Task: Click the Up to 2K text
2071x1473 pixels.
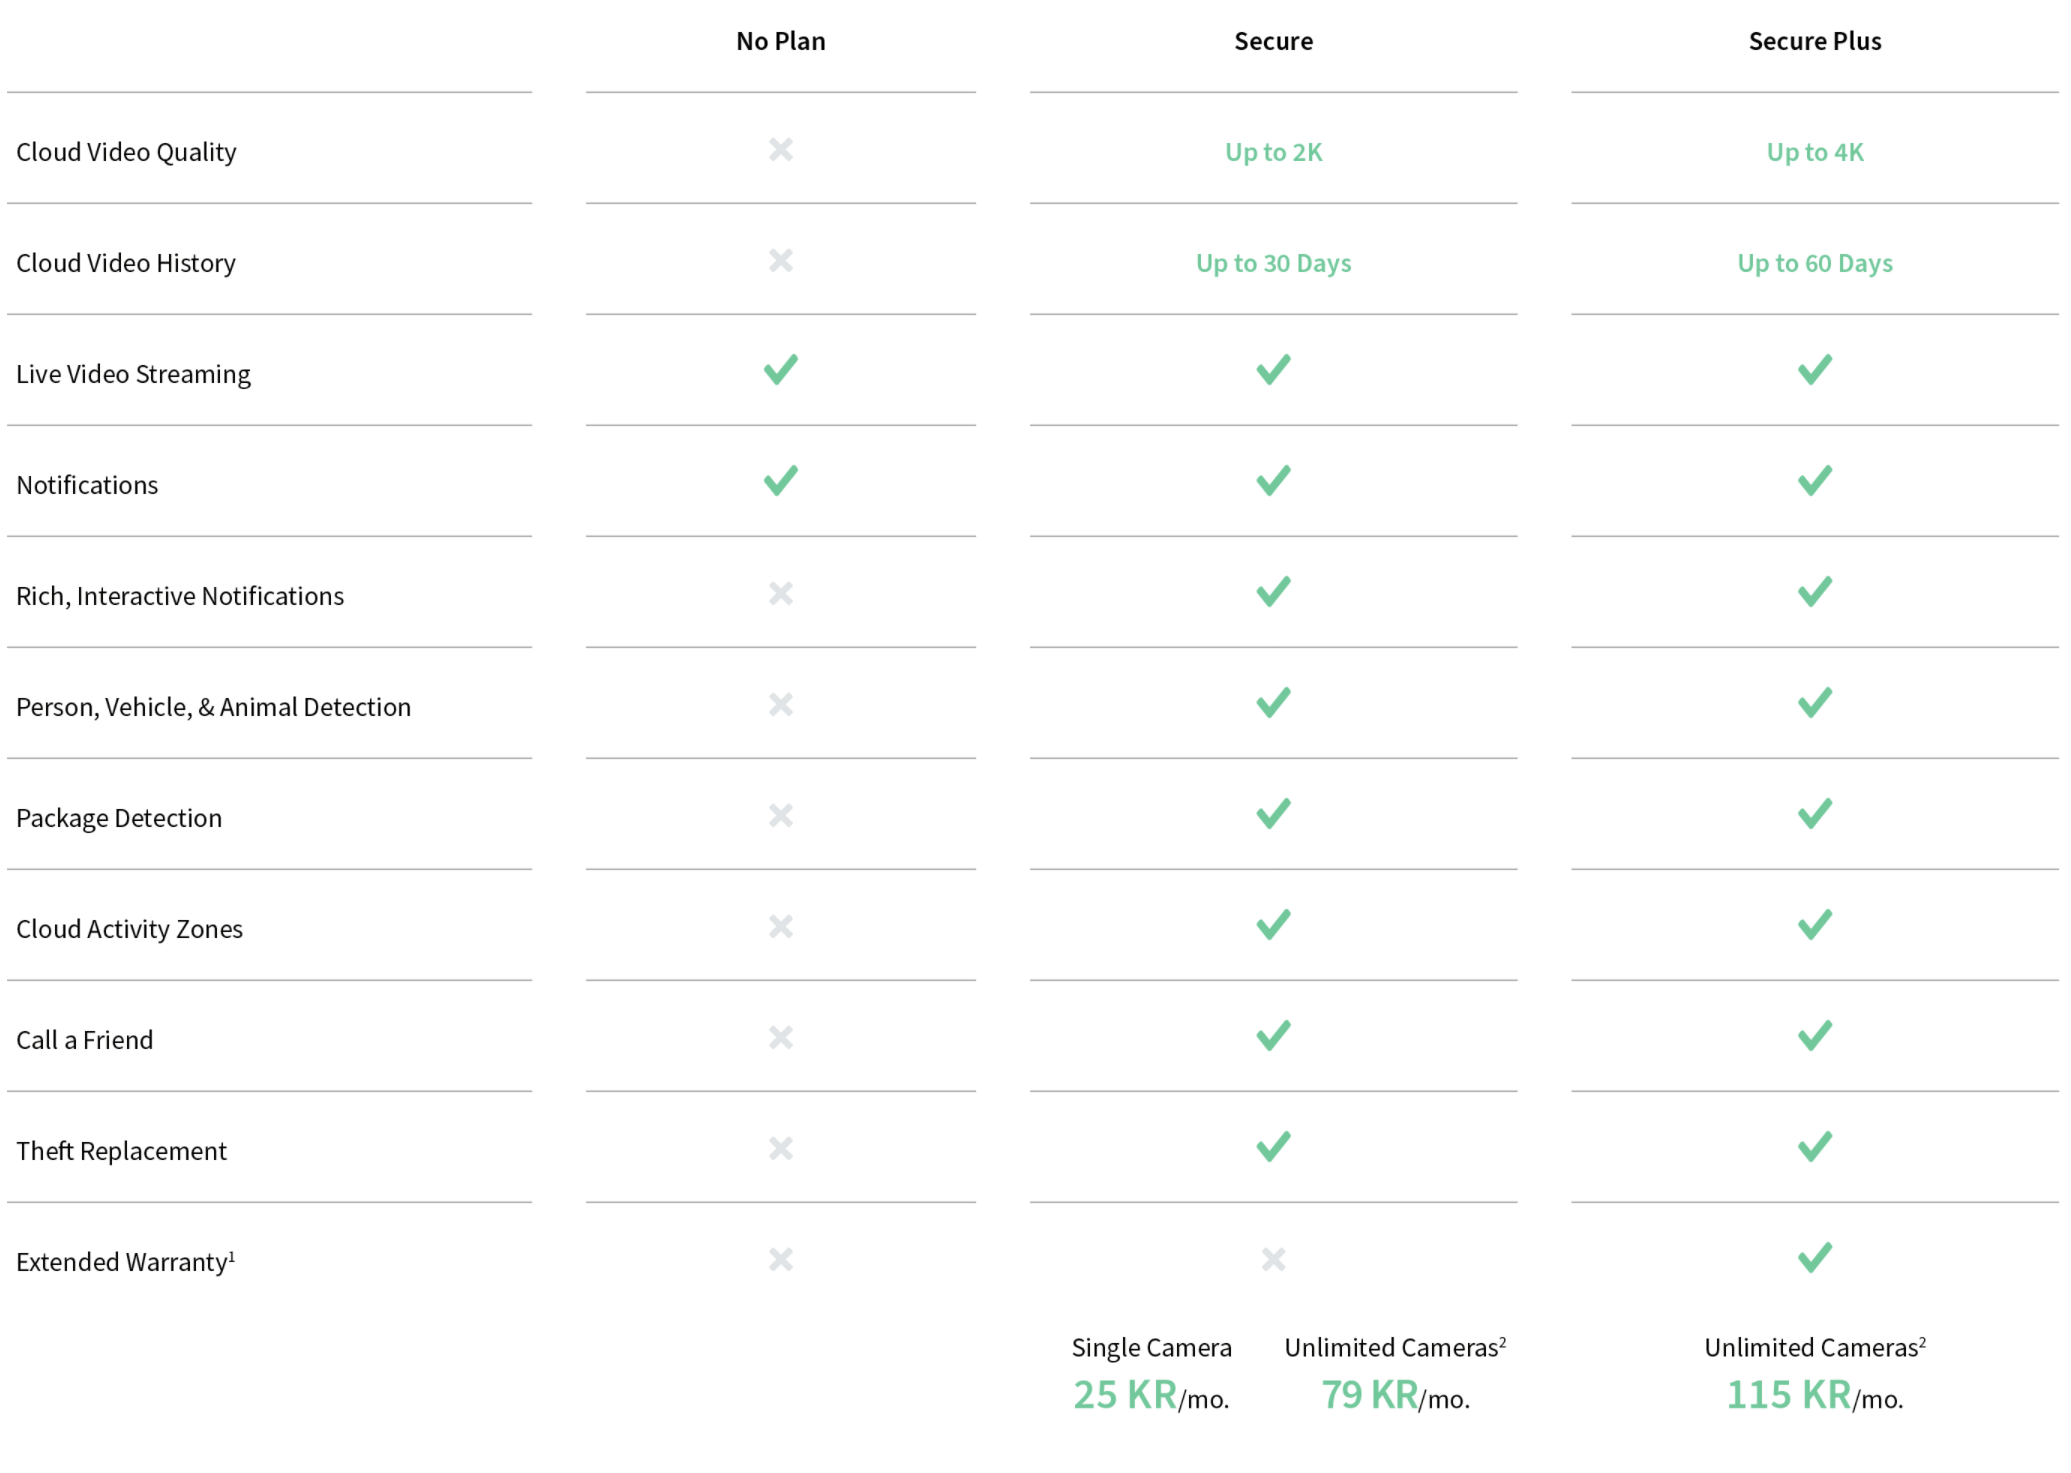Action: click(1273, 152)
